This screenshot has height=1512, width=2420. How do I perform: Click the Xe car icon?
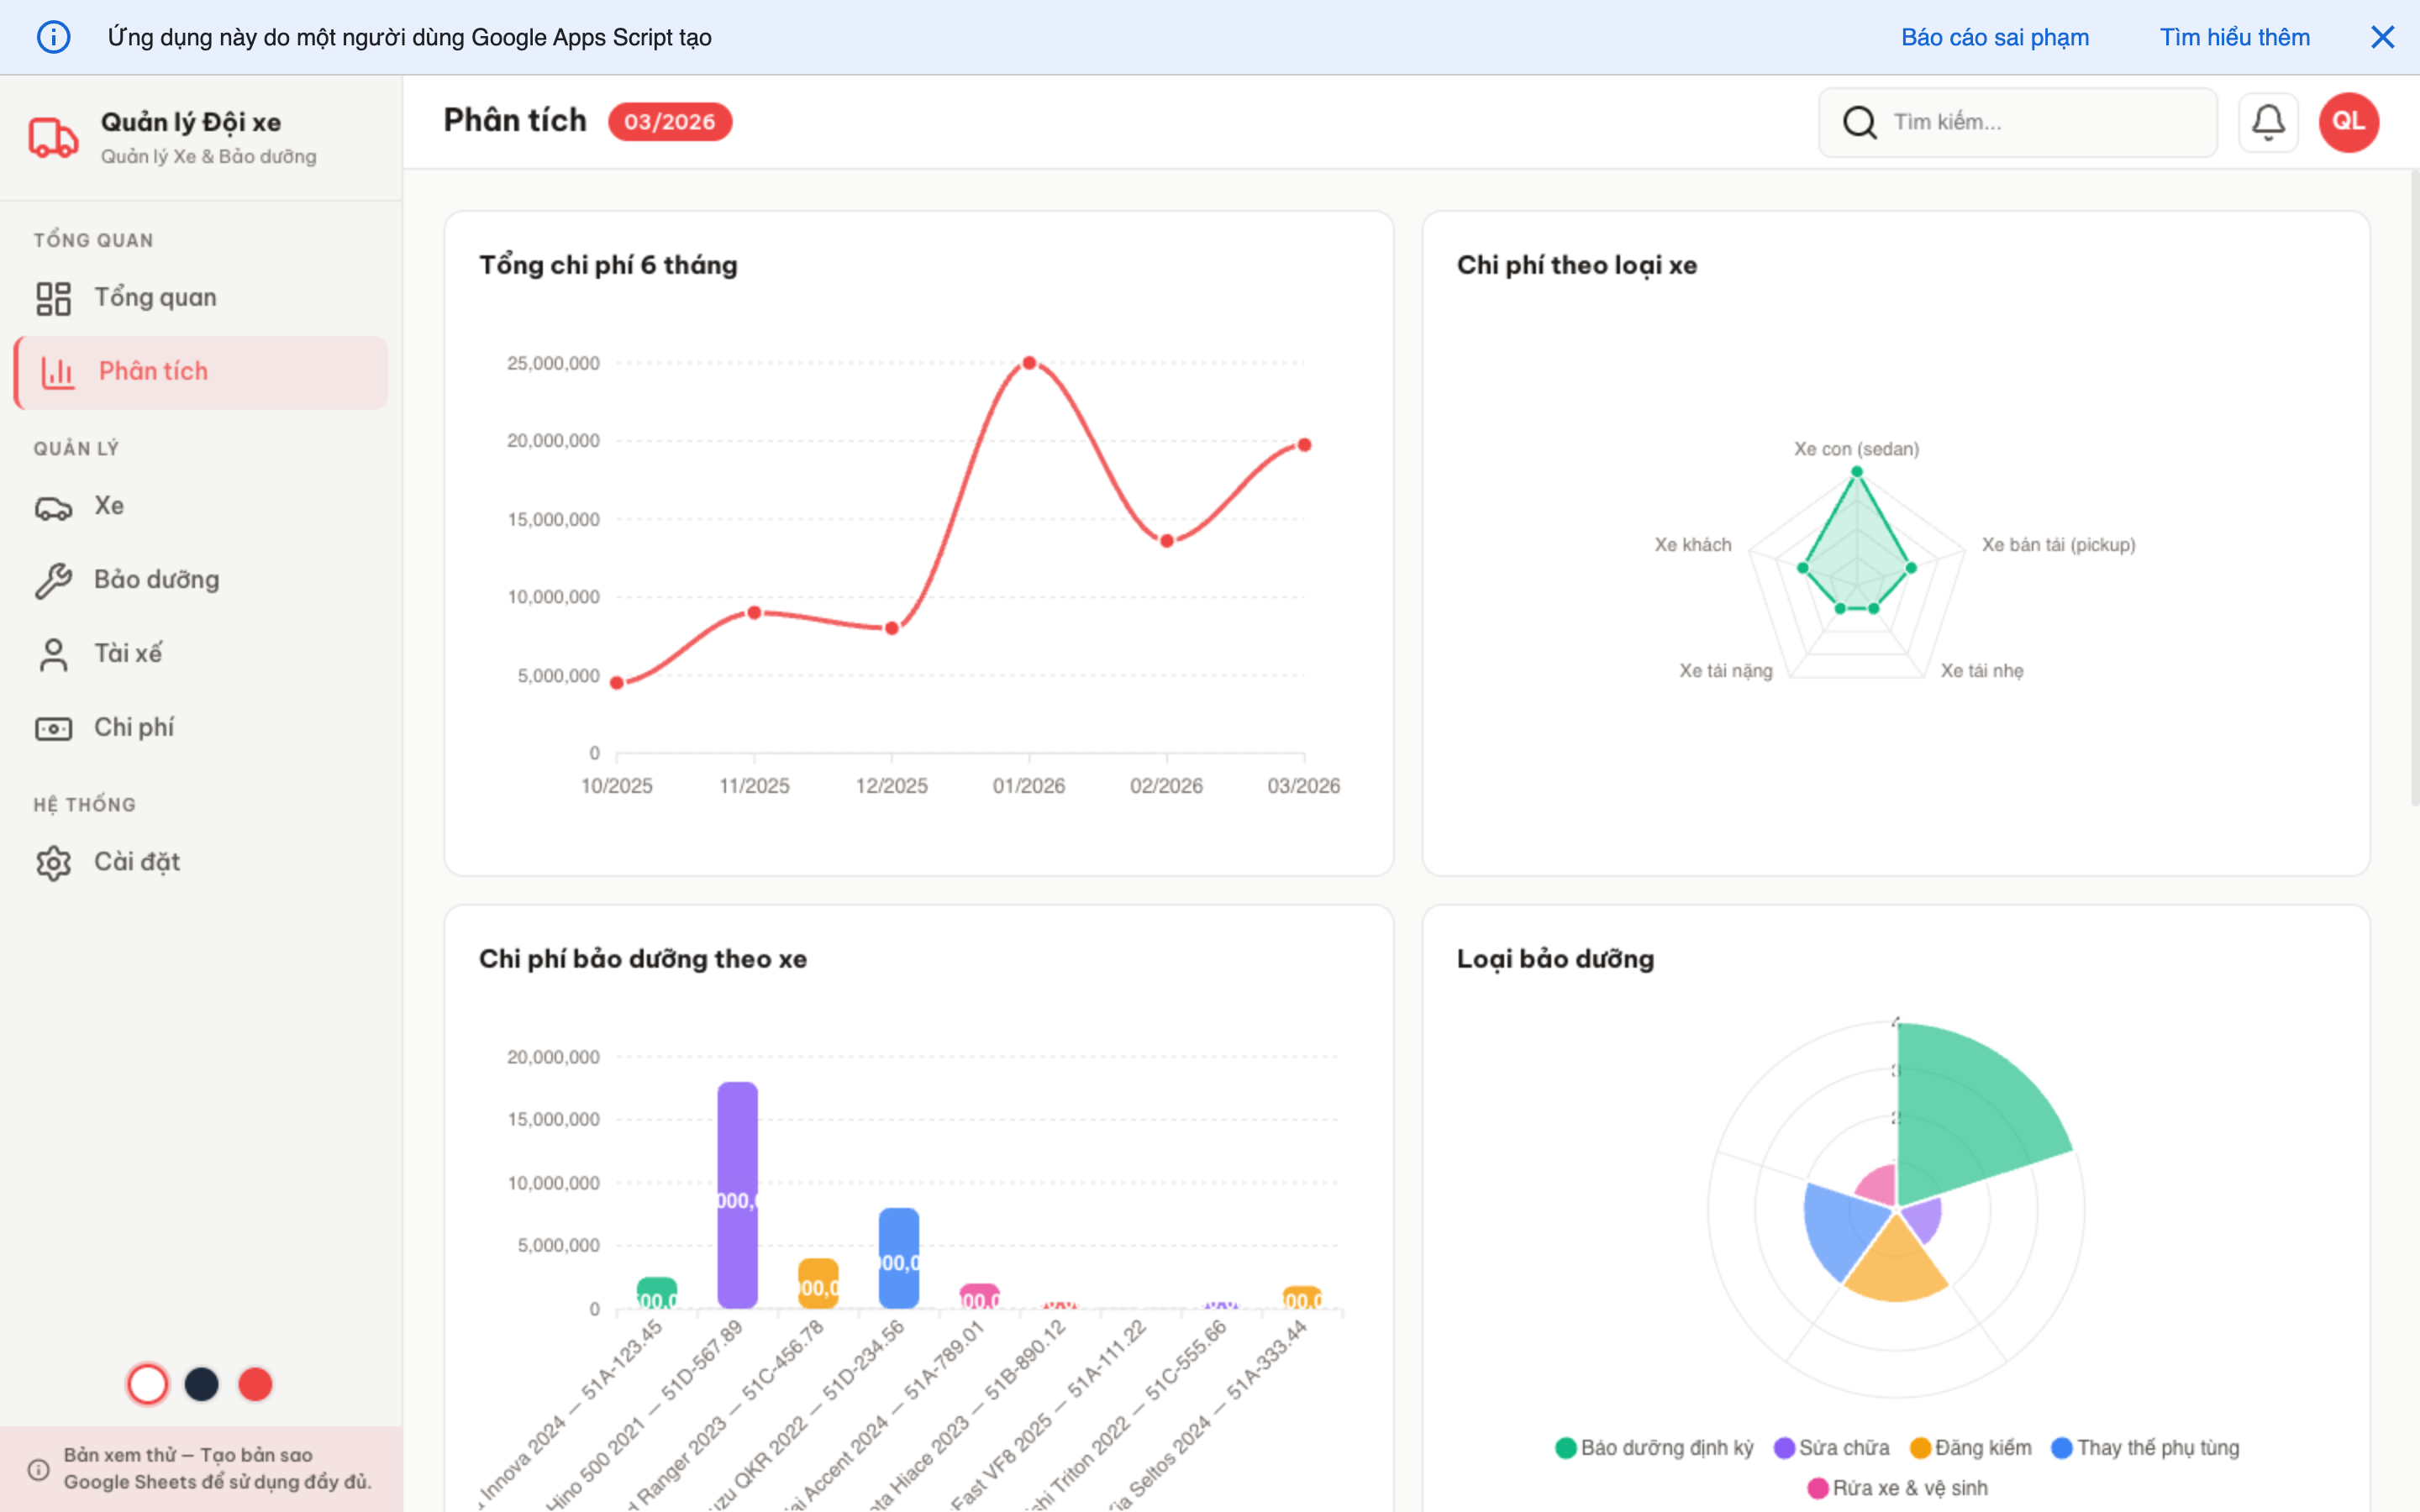tap(53, 507)
